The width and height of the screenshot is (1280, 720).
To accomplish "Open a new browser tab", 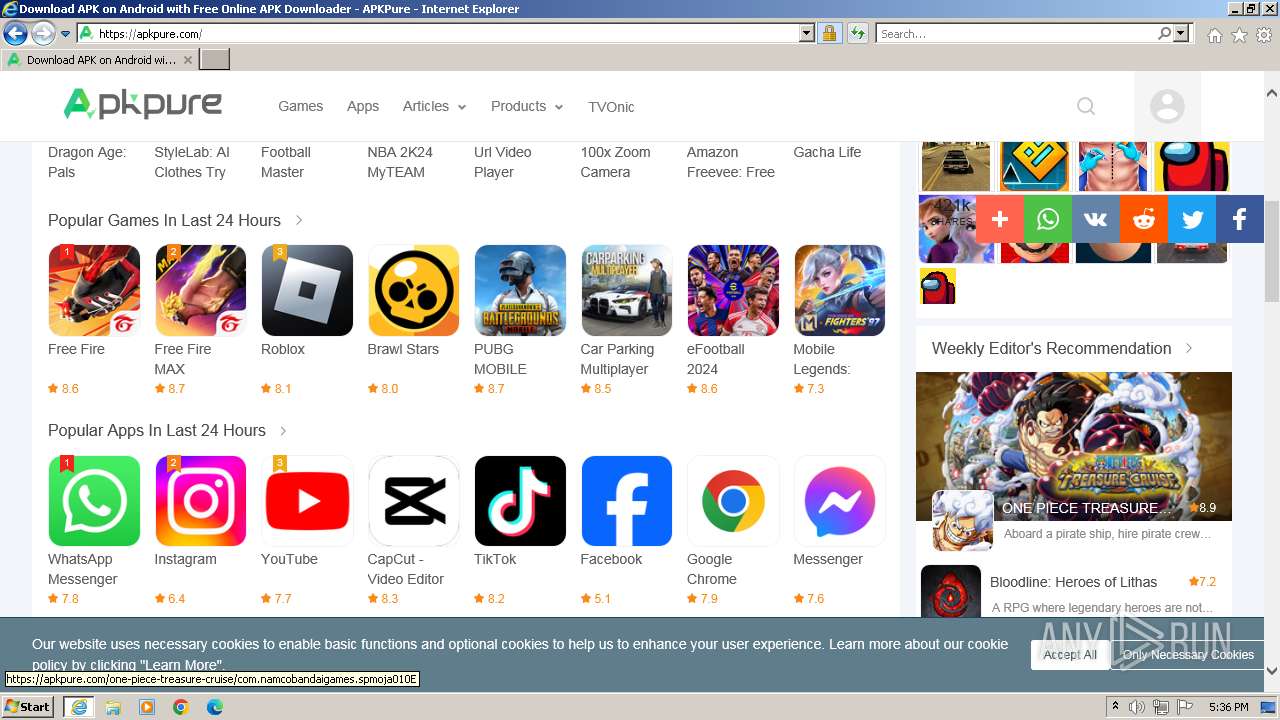I will [x=215, y=60].
